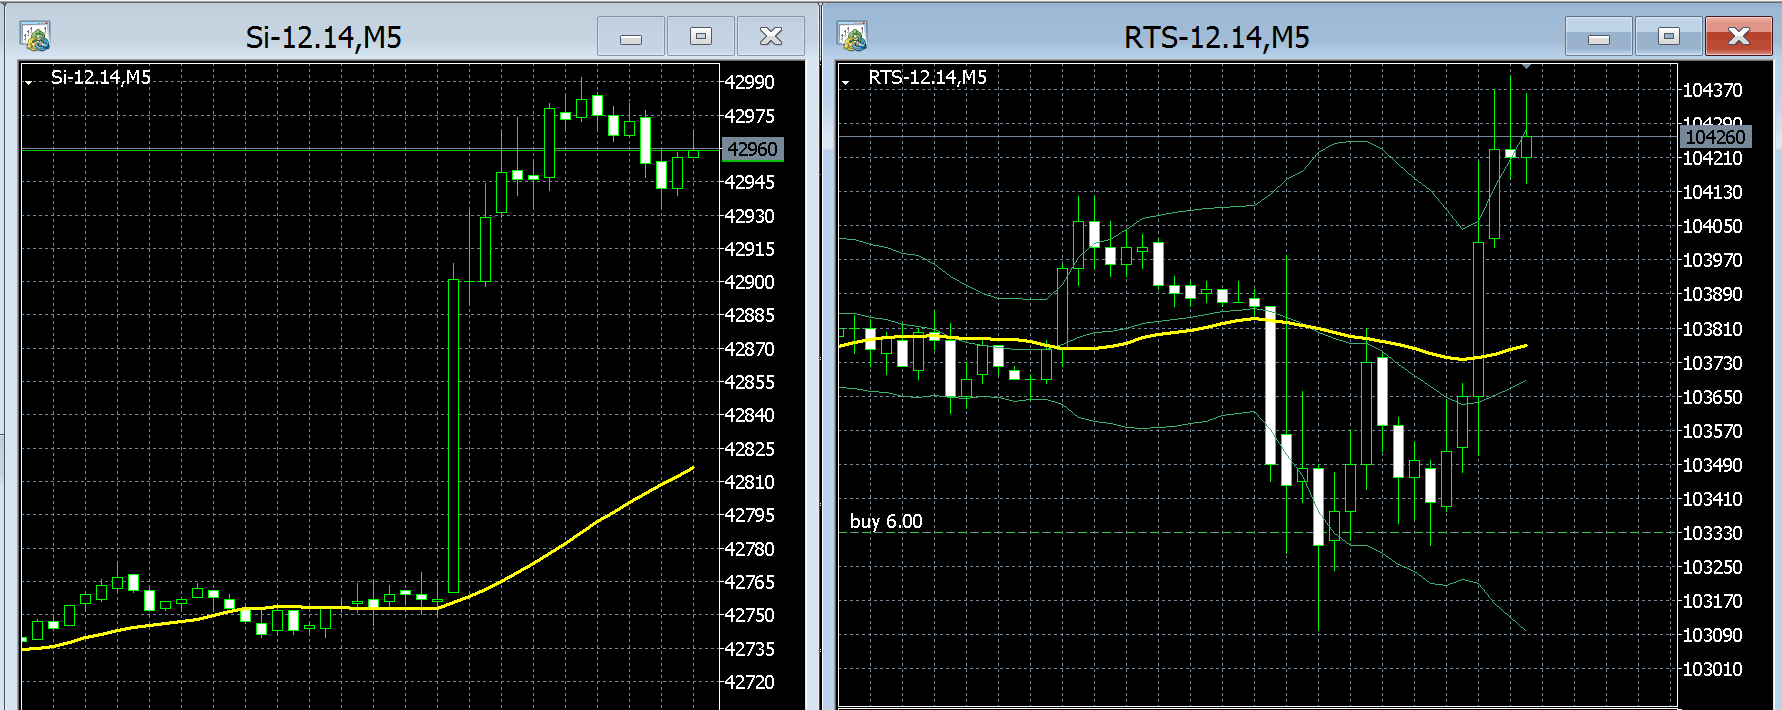
Task: Click the RTS-12.14 window's MetaTrader icon
Action: click(853, 37)
